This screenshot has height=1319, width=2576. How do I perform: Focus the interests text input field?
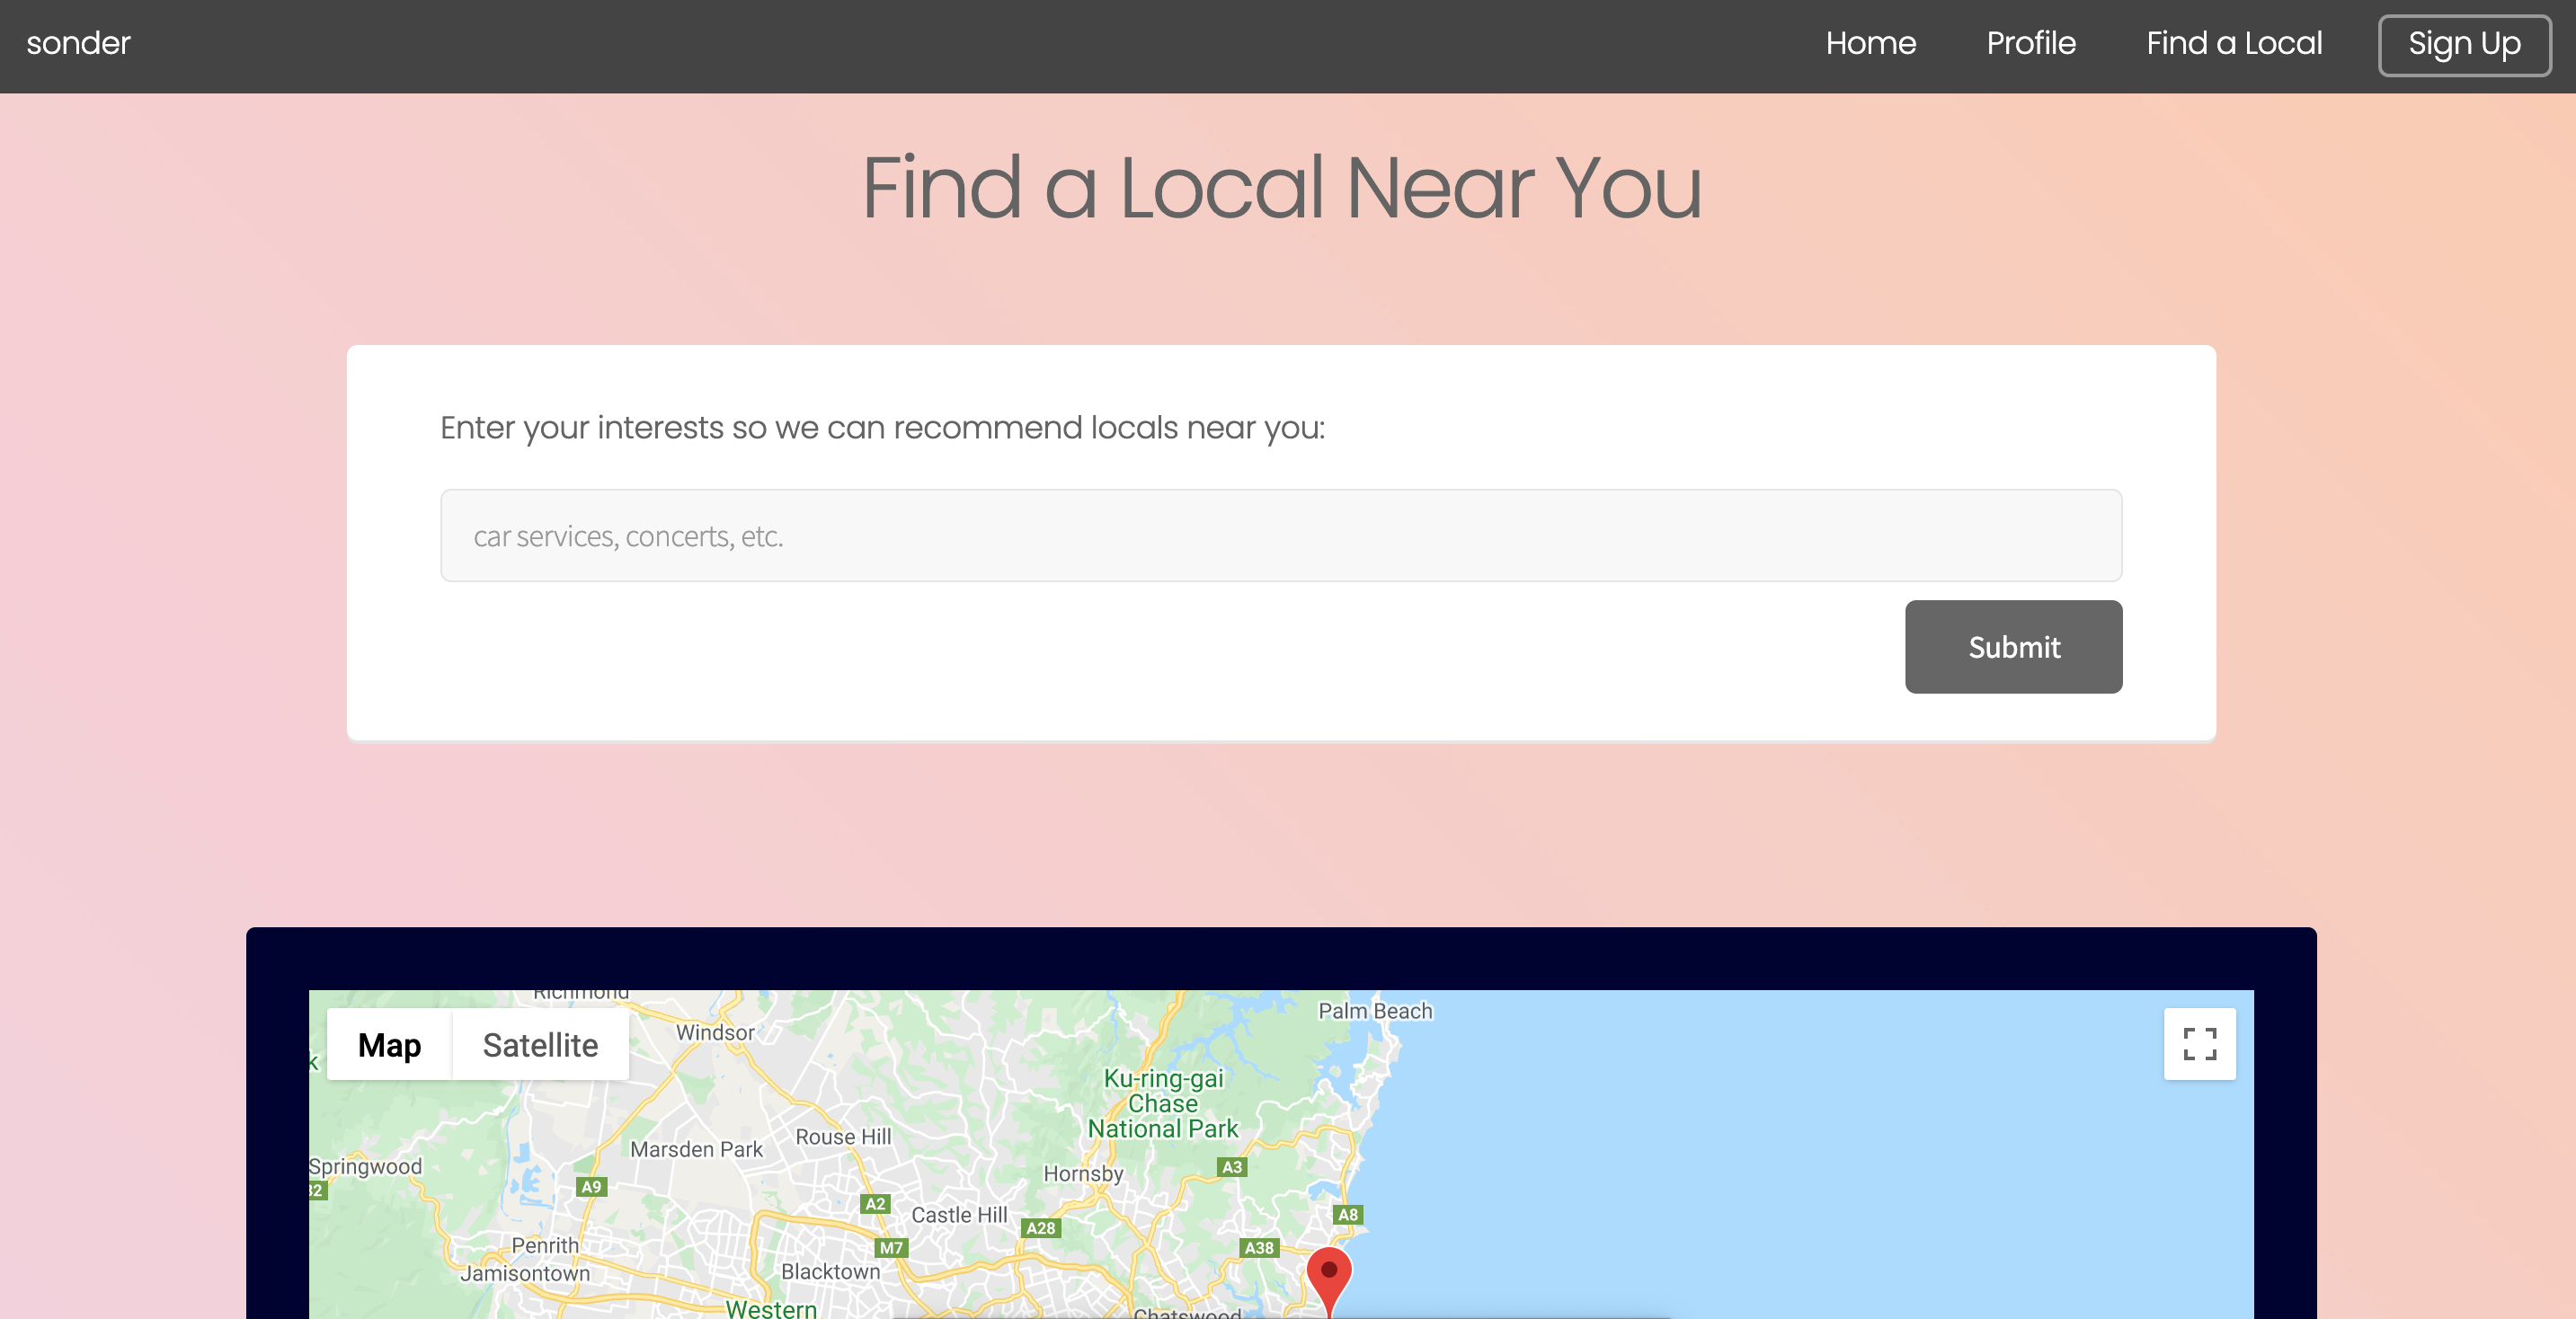(1280, 536)
